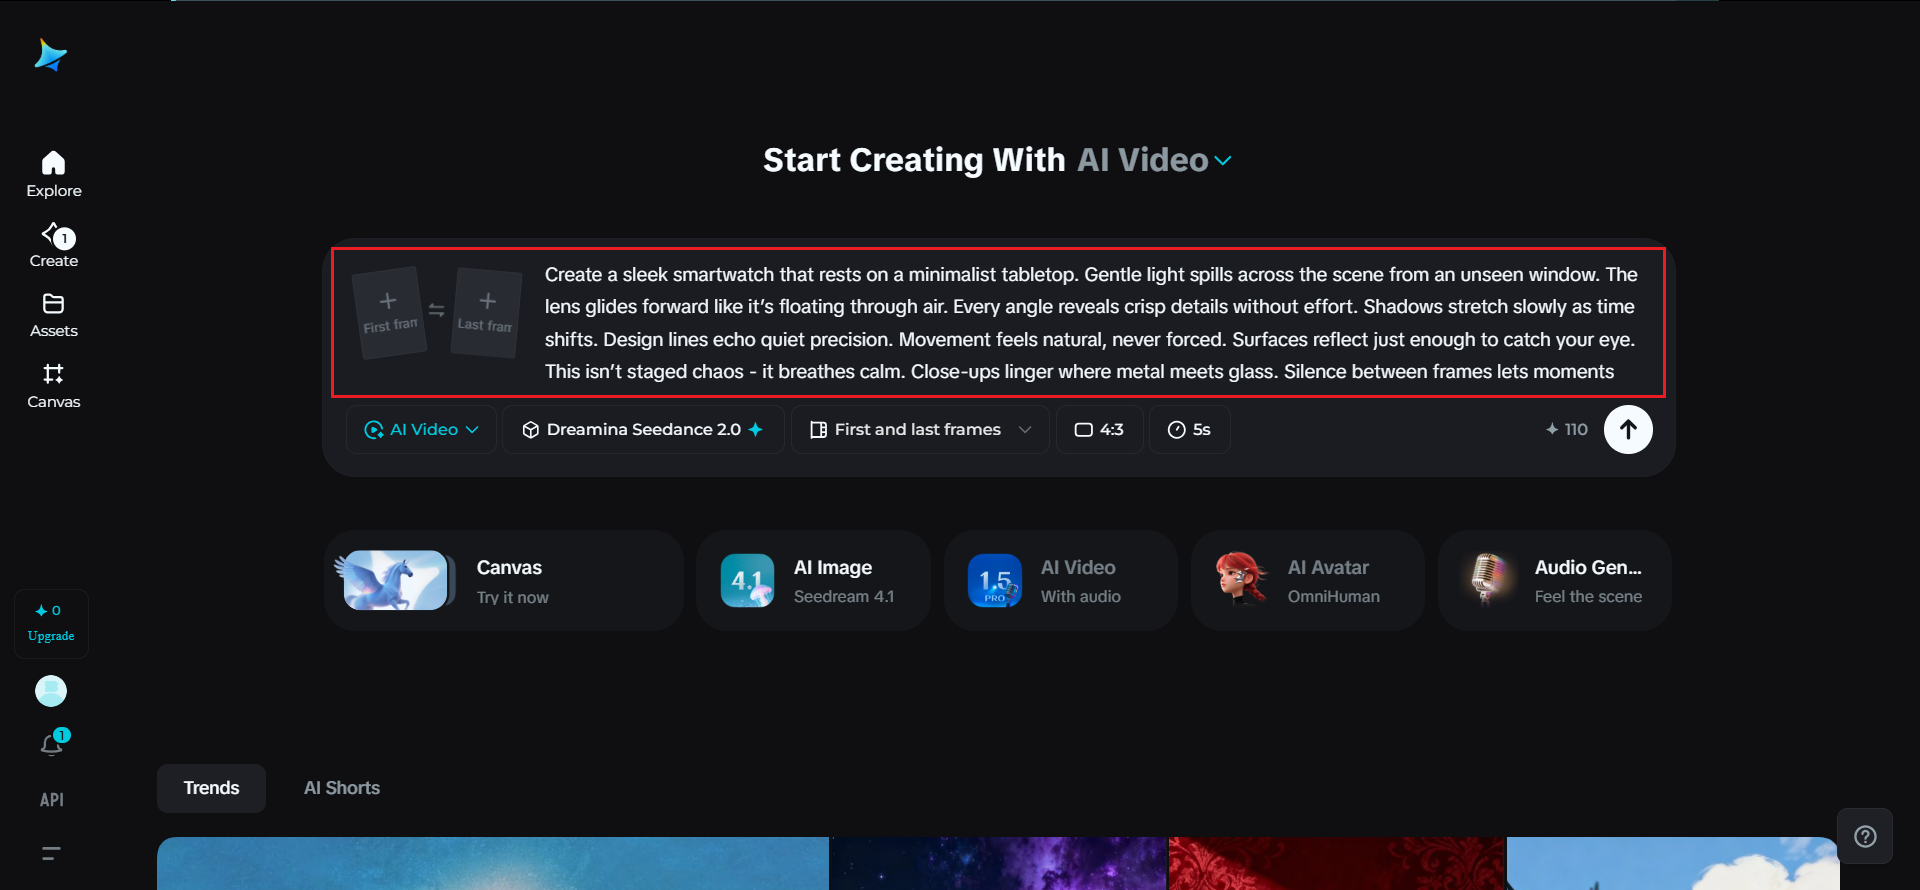Expand the AI Video heading dropdown
Screen dimensions: 1920x890
click(1223, 161)
